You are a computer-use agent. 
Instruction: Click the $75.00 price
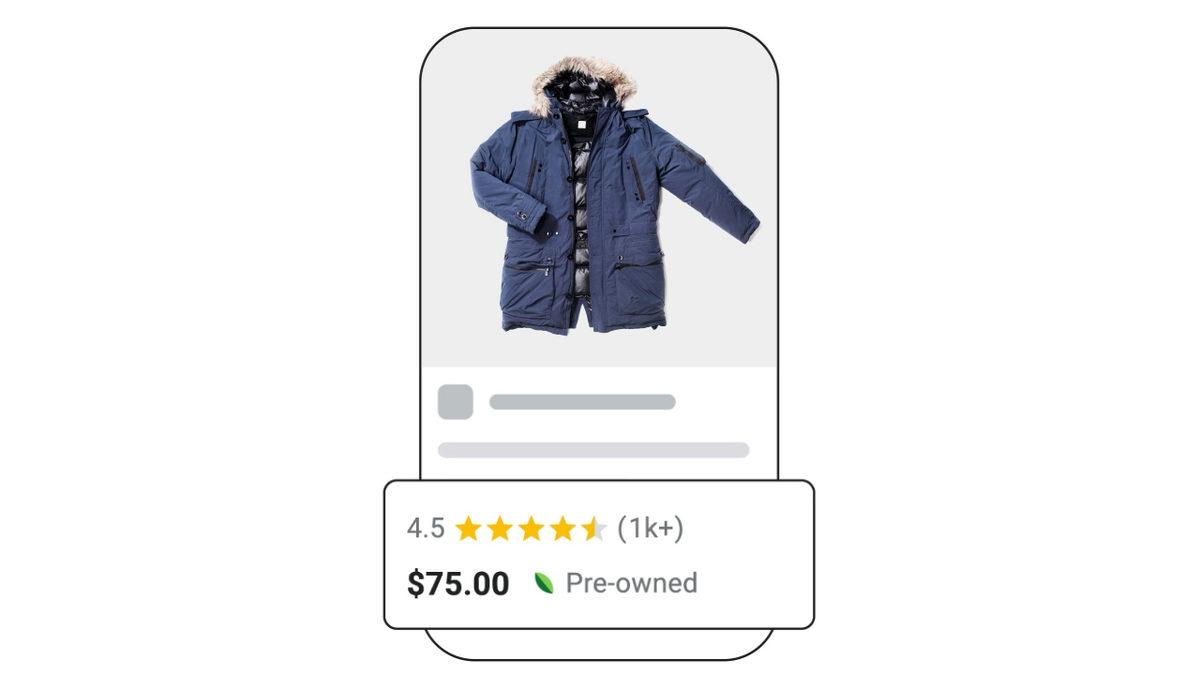coord(458,584)
